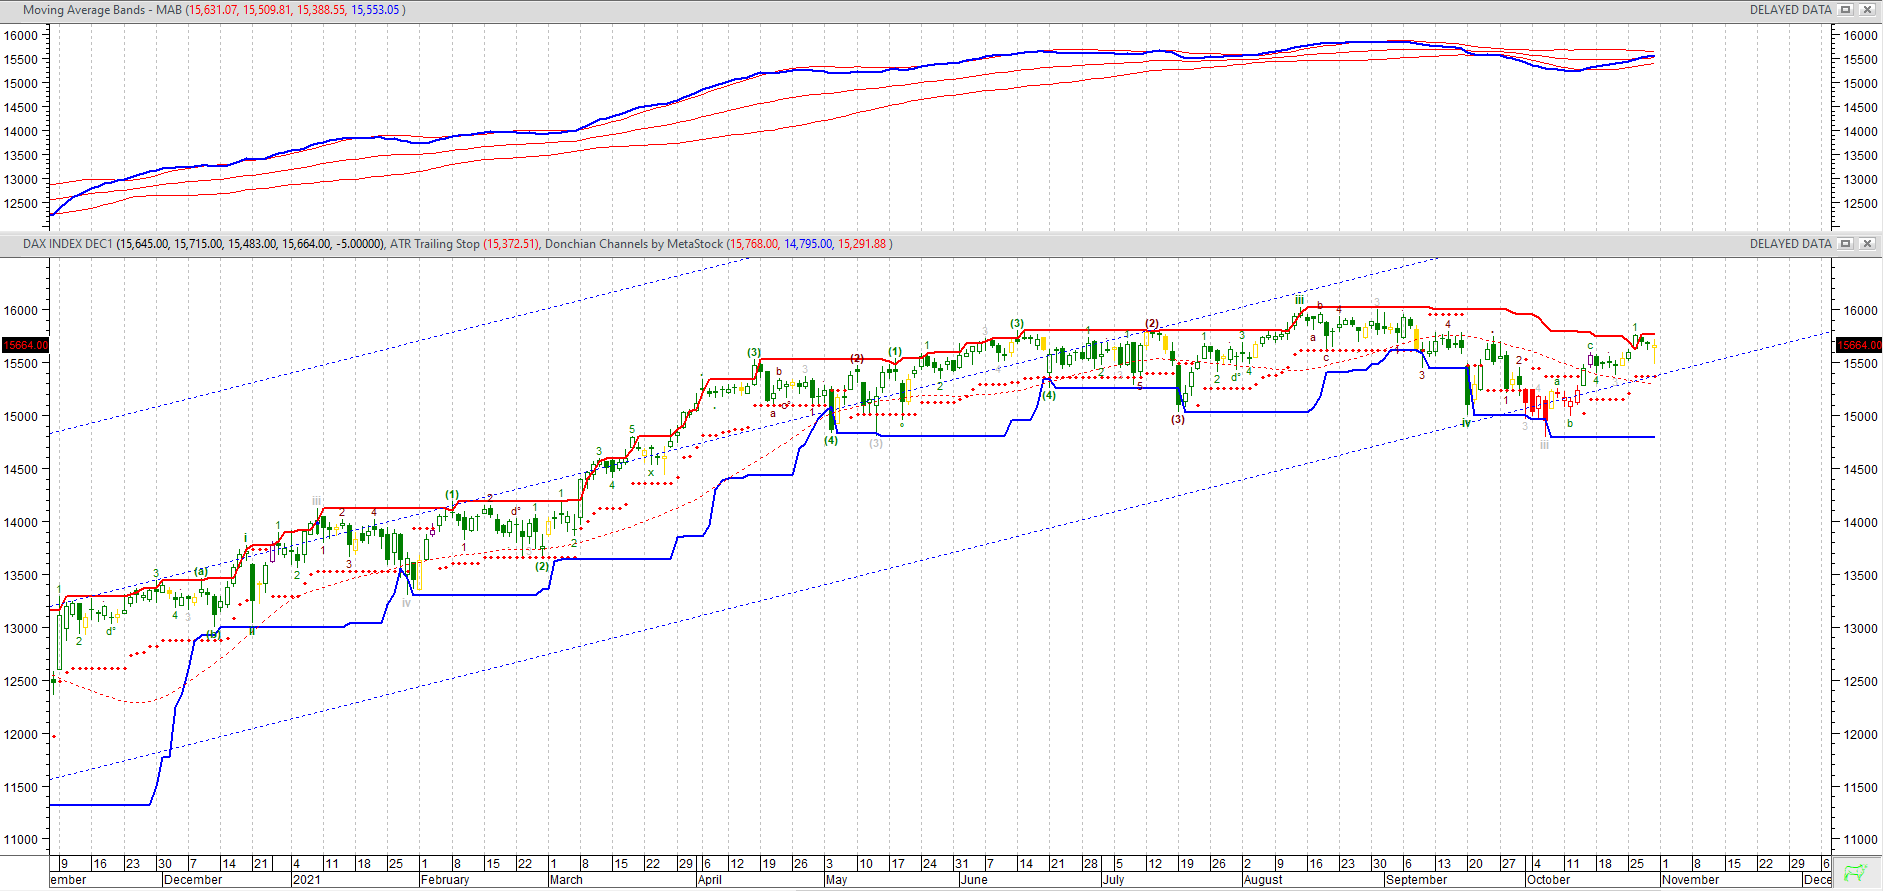Click red 15664.00 price tag on right axis
The height and width of the screenshot is (891, 1883).
pos(1858,345)
